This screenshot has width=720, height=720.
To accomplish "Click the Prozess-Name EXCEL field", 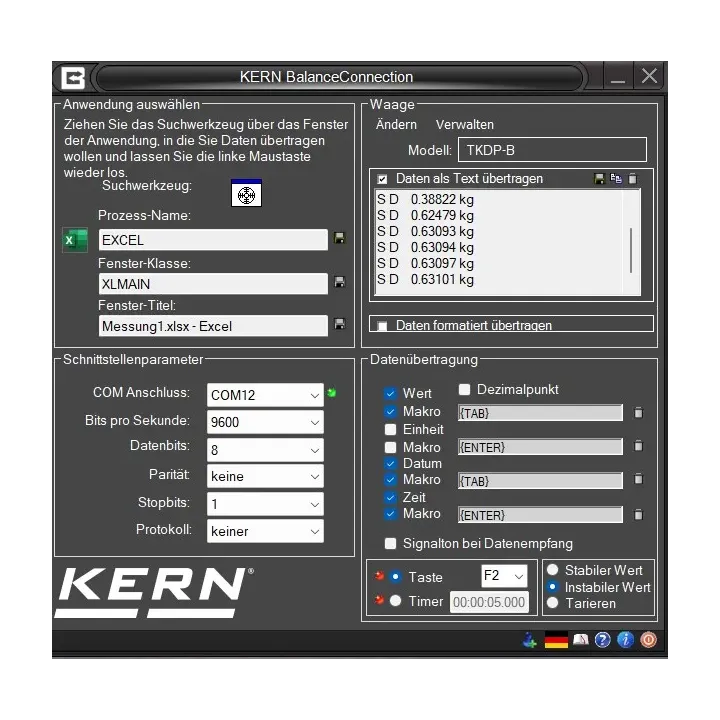I will click(x=213, y=240).
